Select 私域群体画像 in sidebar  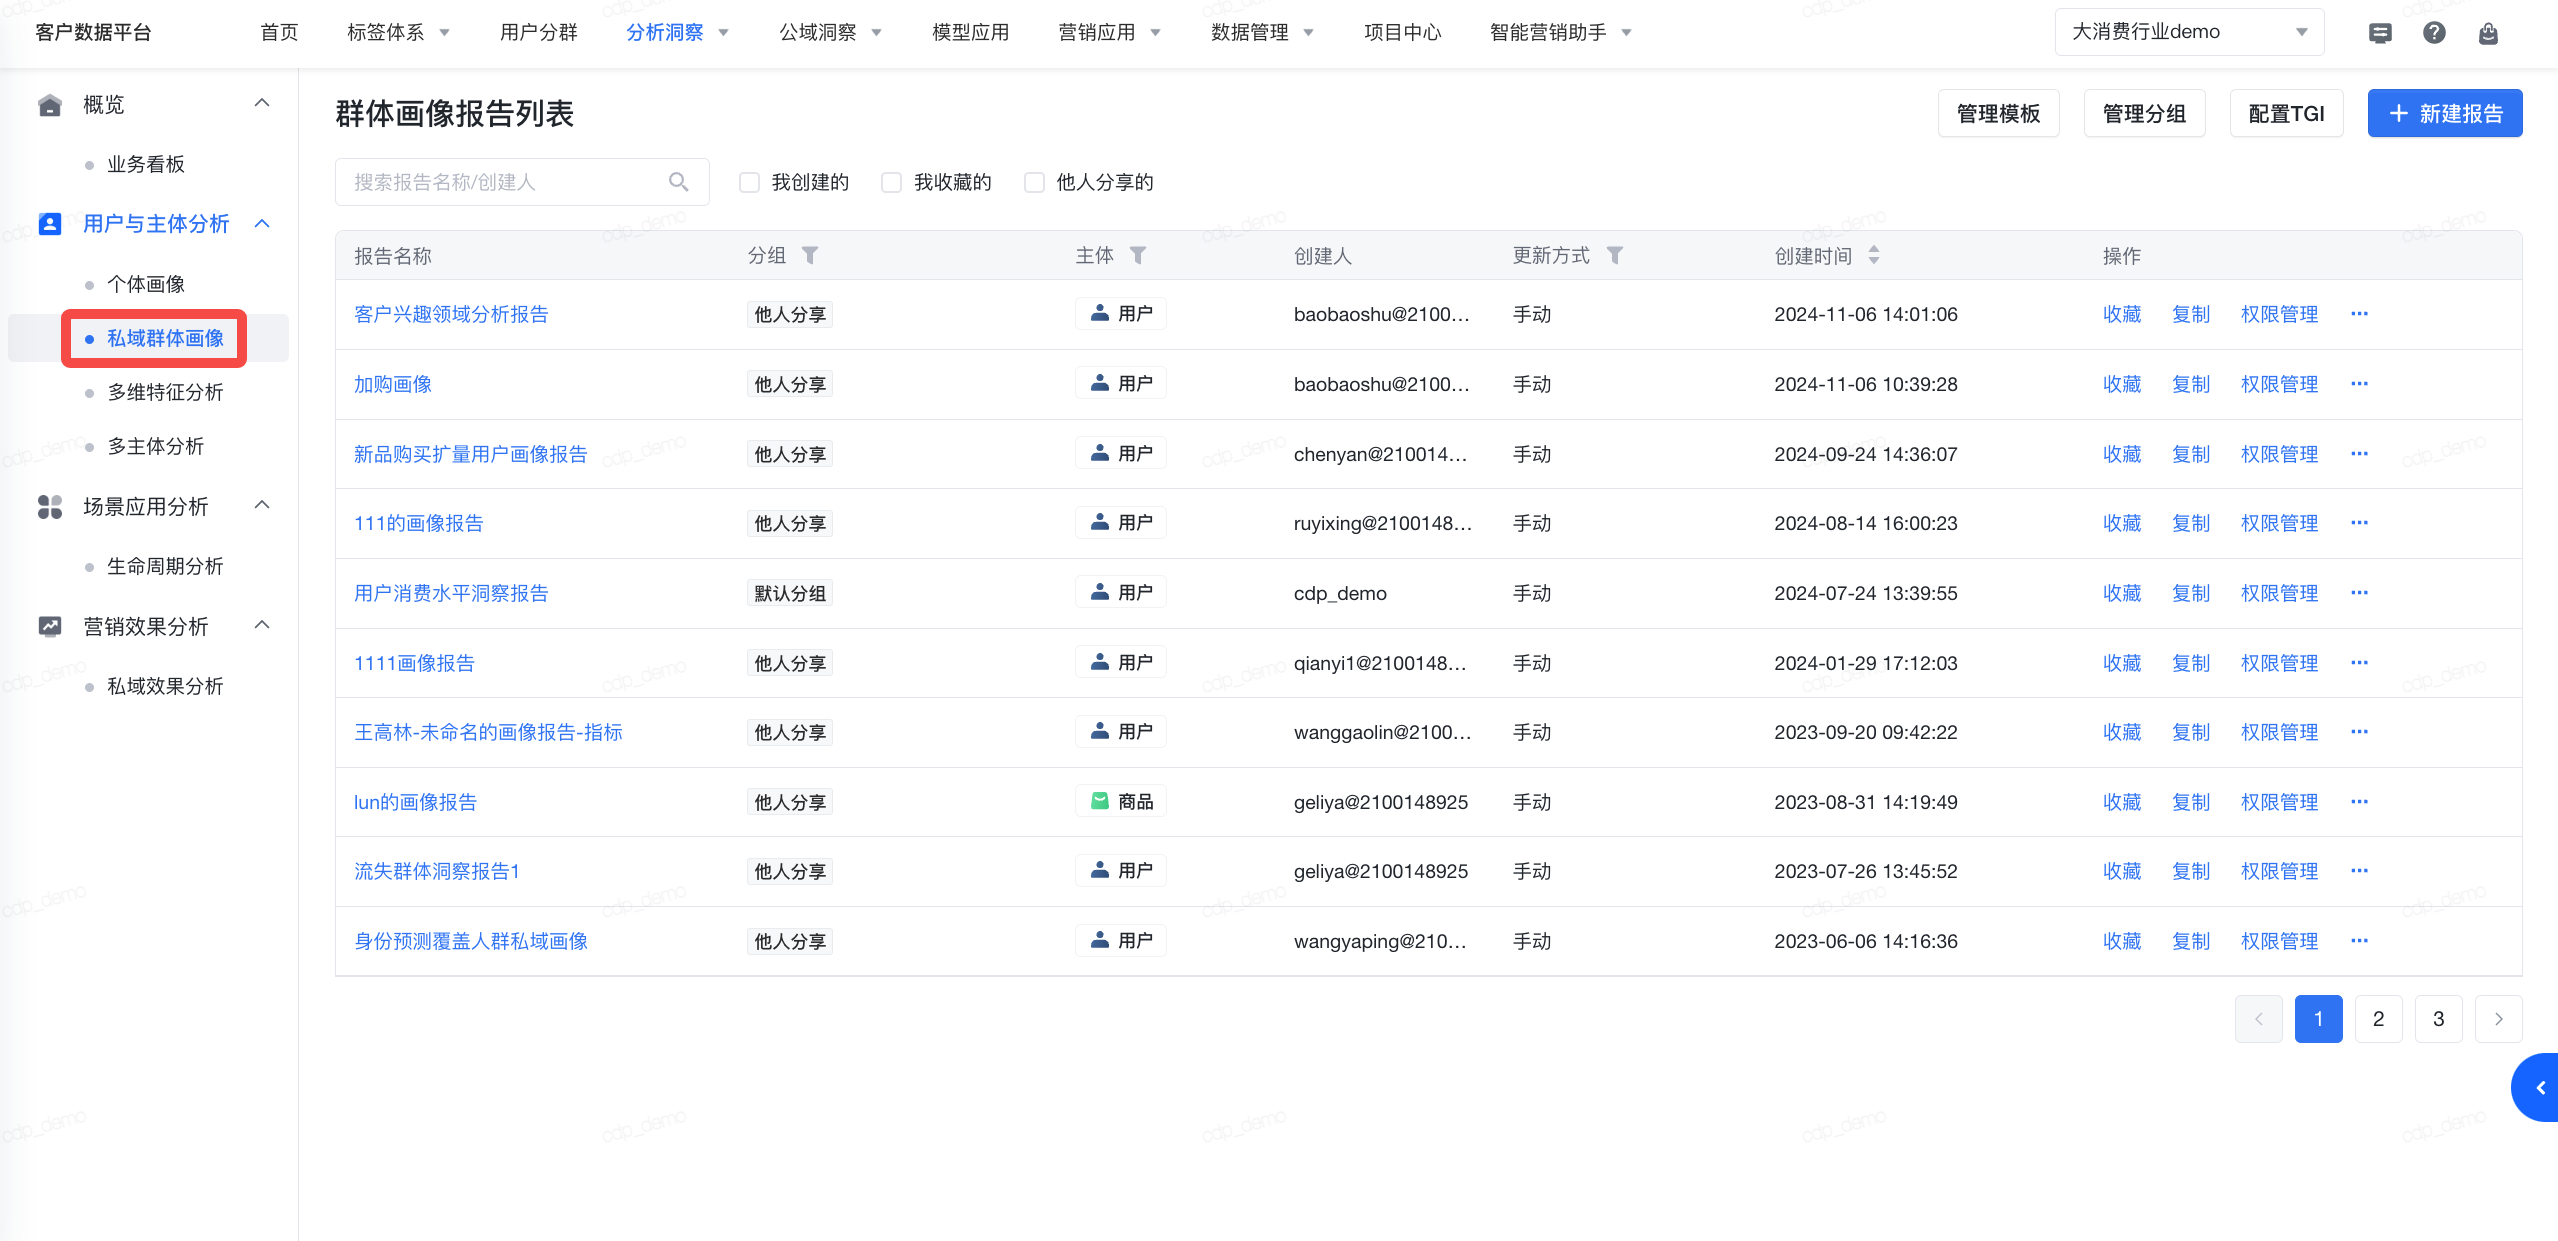tap(165, 338)
